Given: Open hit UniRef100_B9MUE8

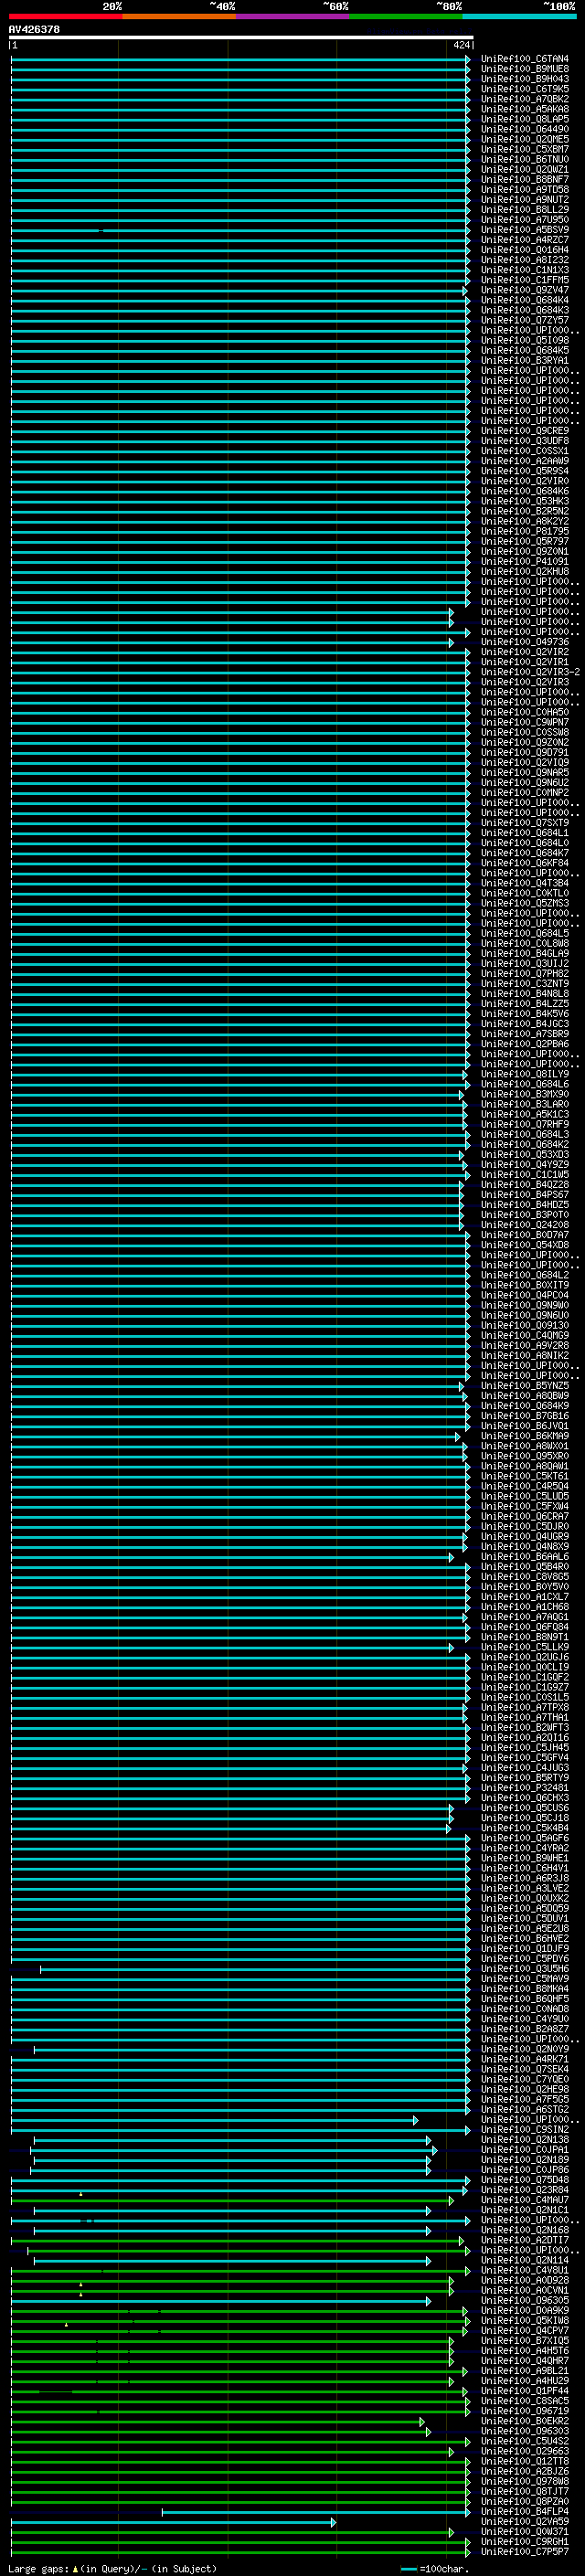Looking at the screenshot, I should point(524,69).
